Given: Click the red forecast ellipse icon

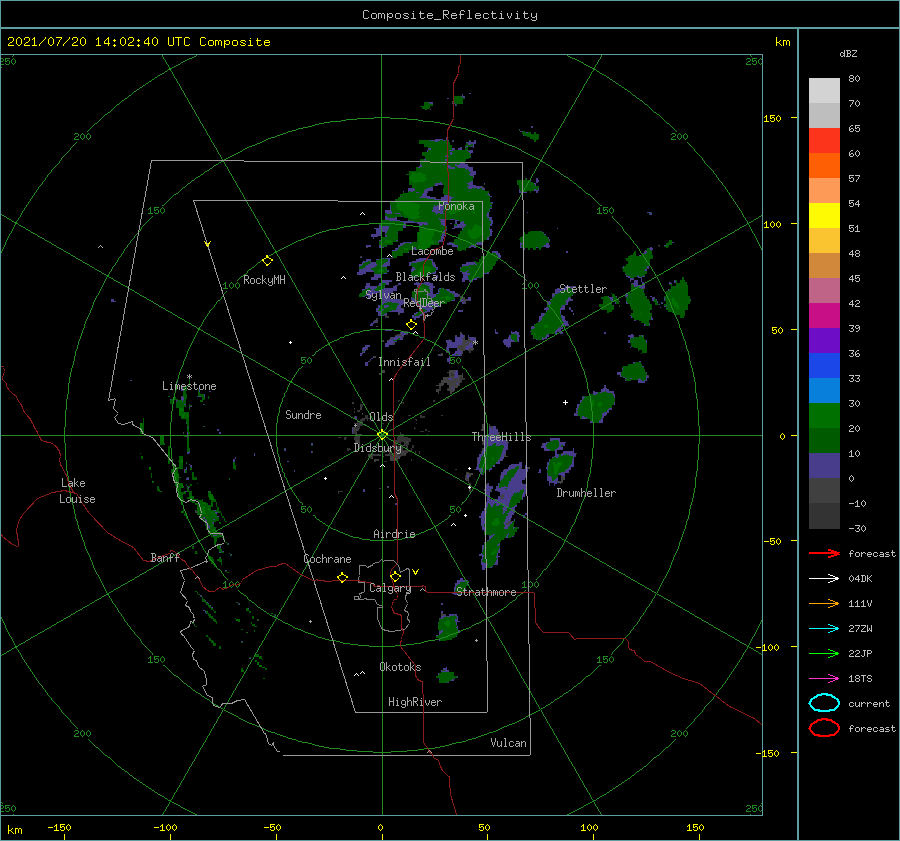Looking at the screenshot, I should 824,728.
